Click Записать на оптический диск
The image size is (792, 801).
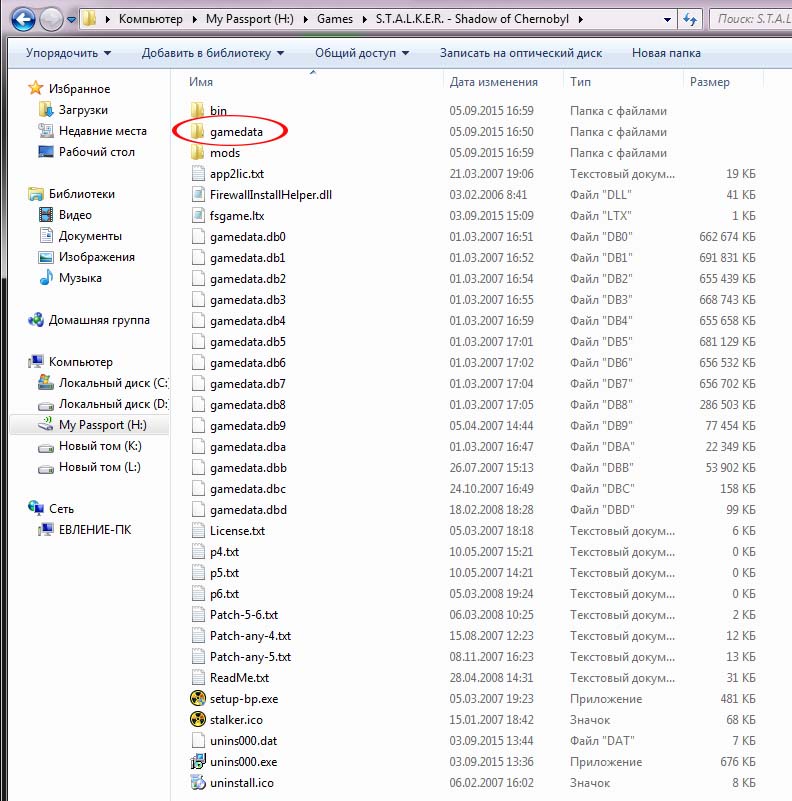520,53
